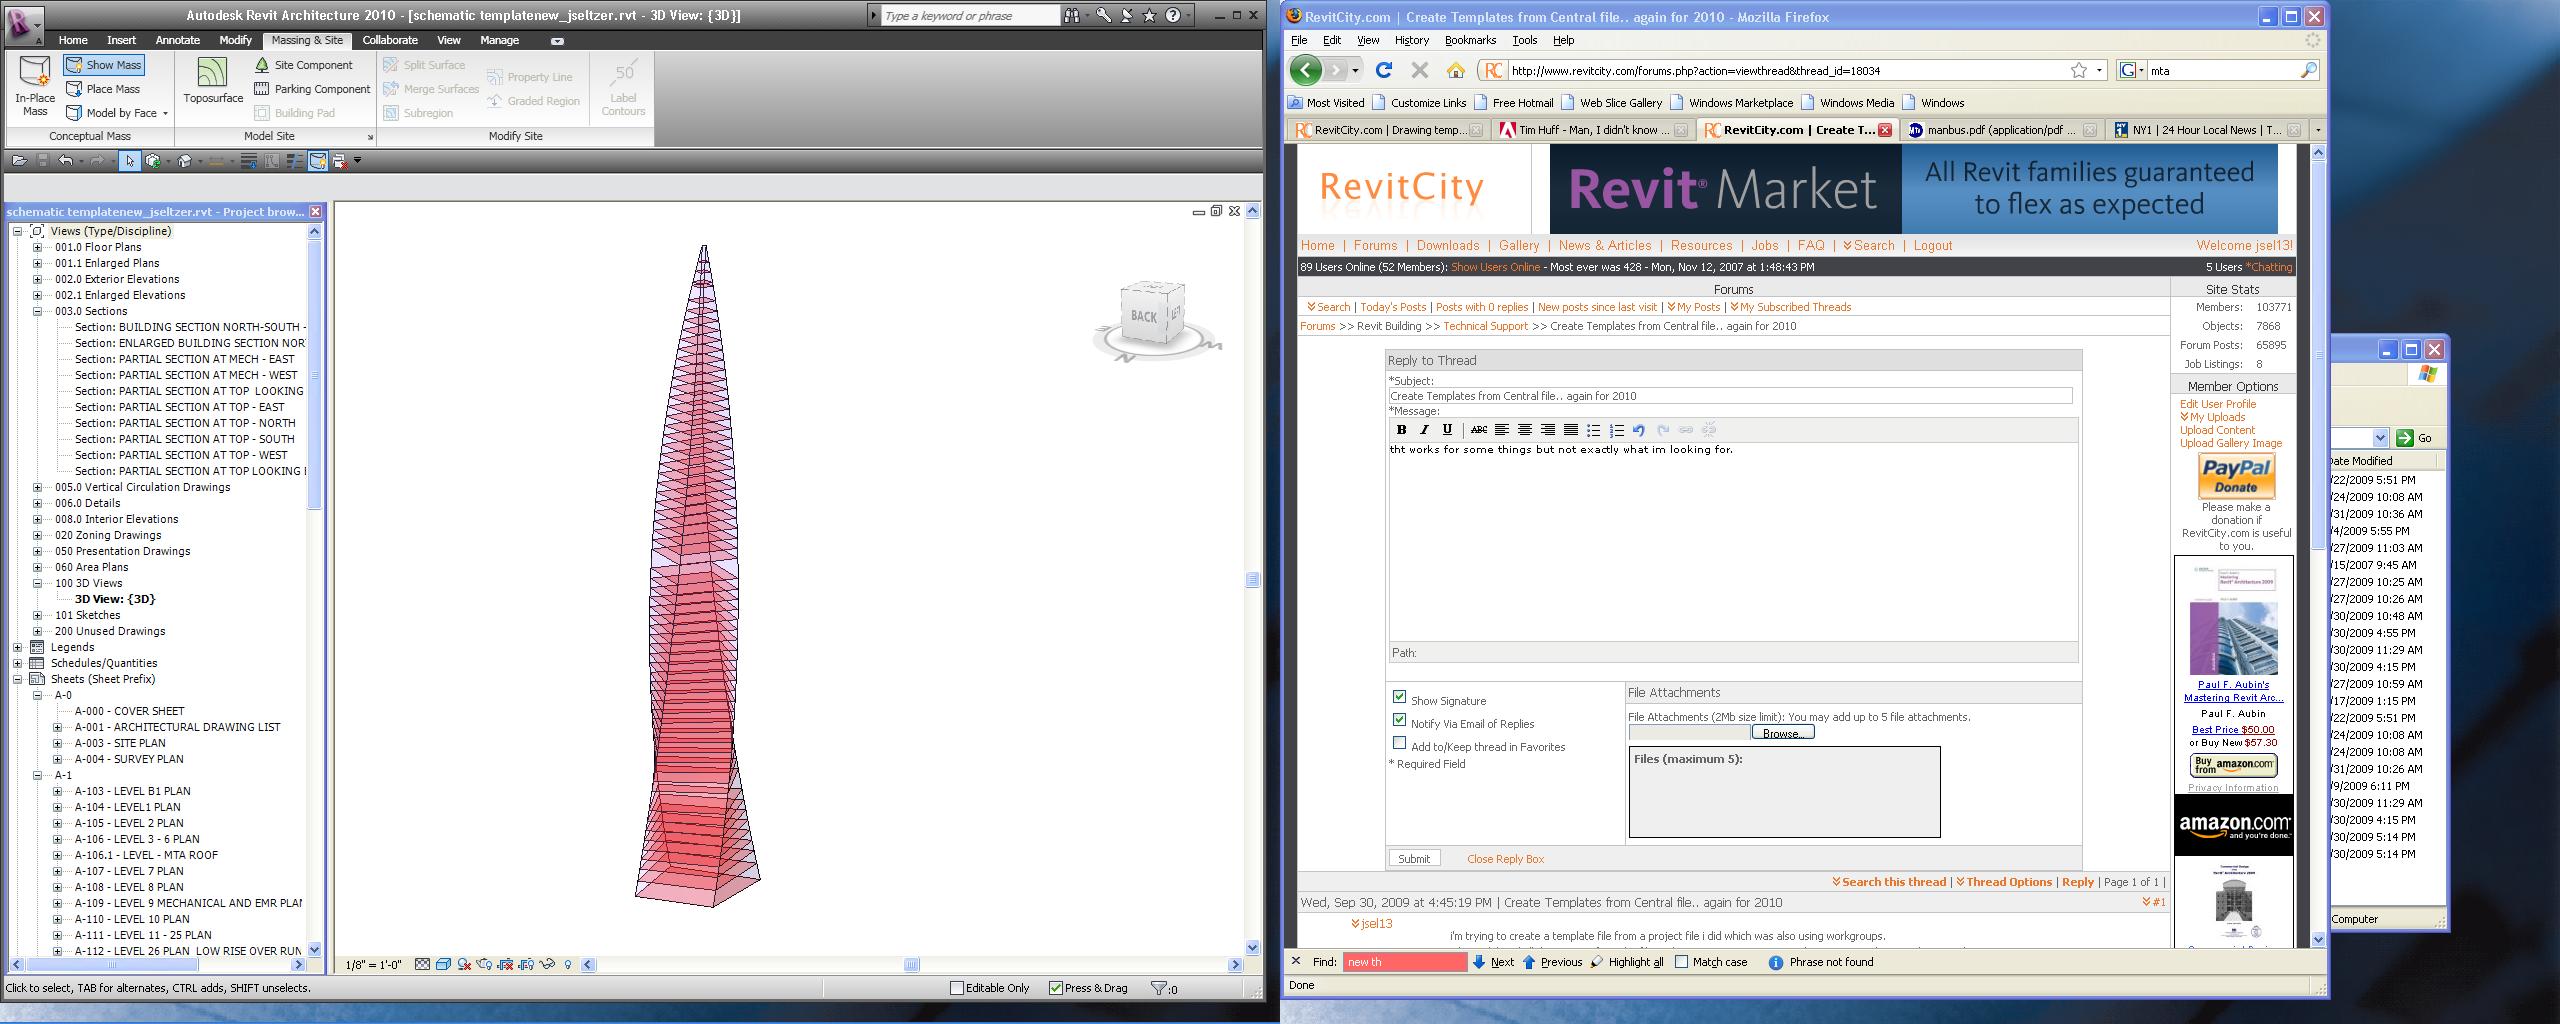This screenshot has width=2560, height=1024.
Task: Click the Edit User Profile link
Action: pos(2218,404)
